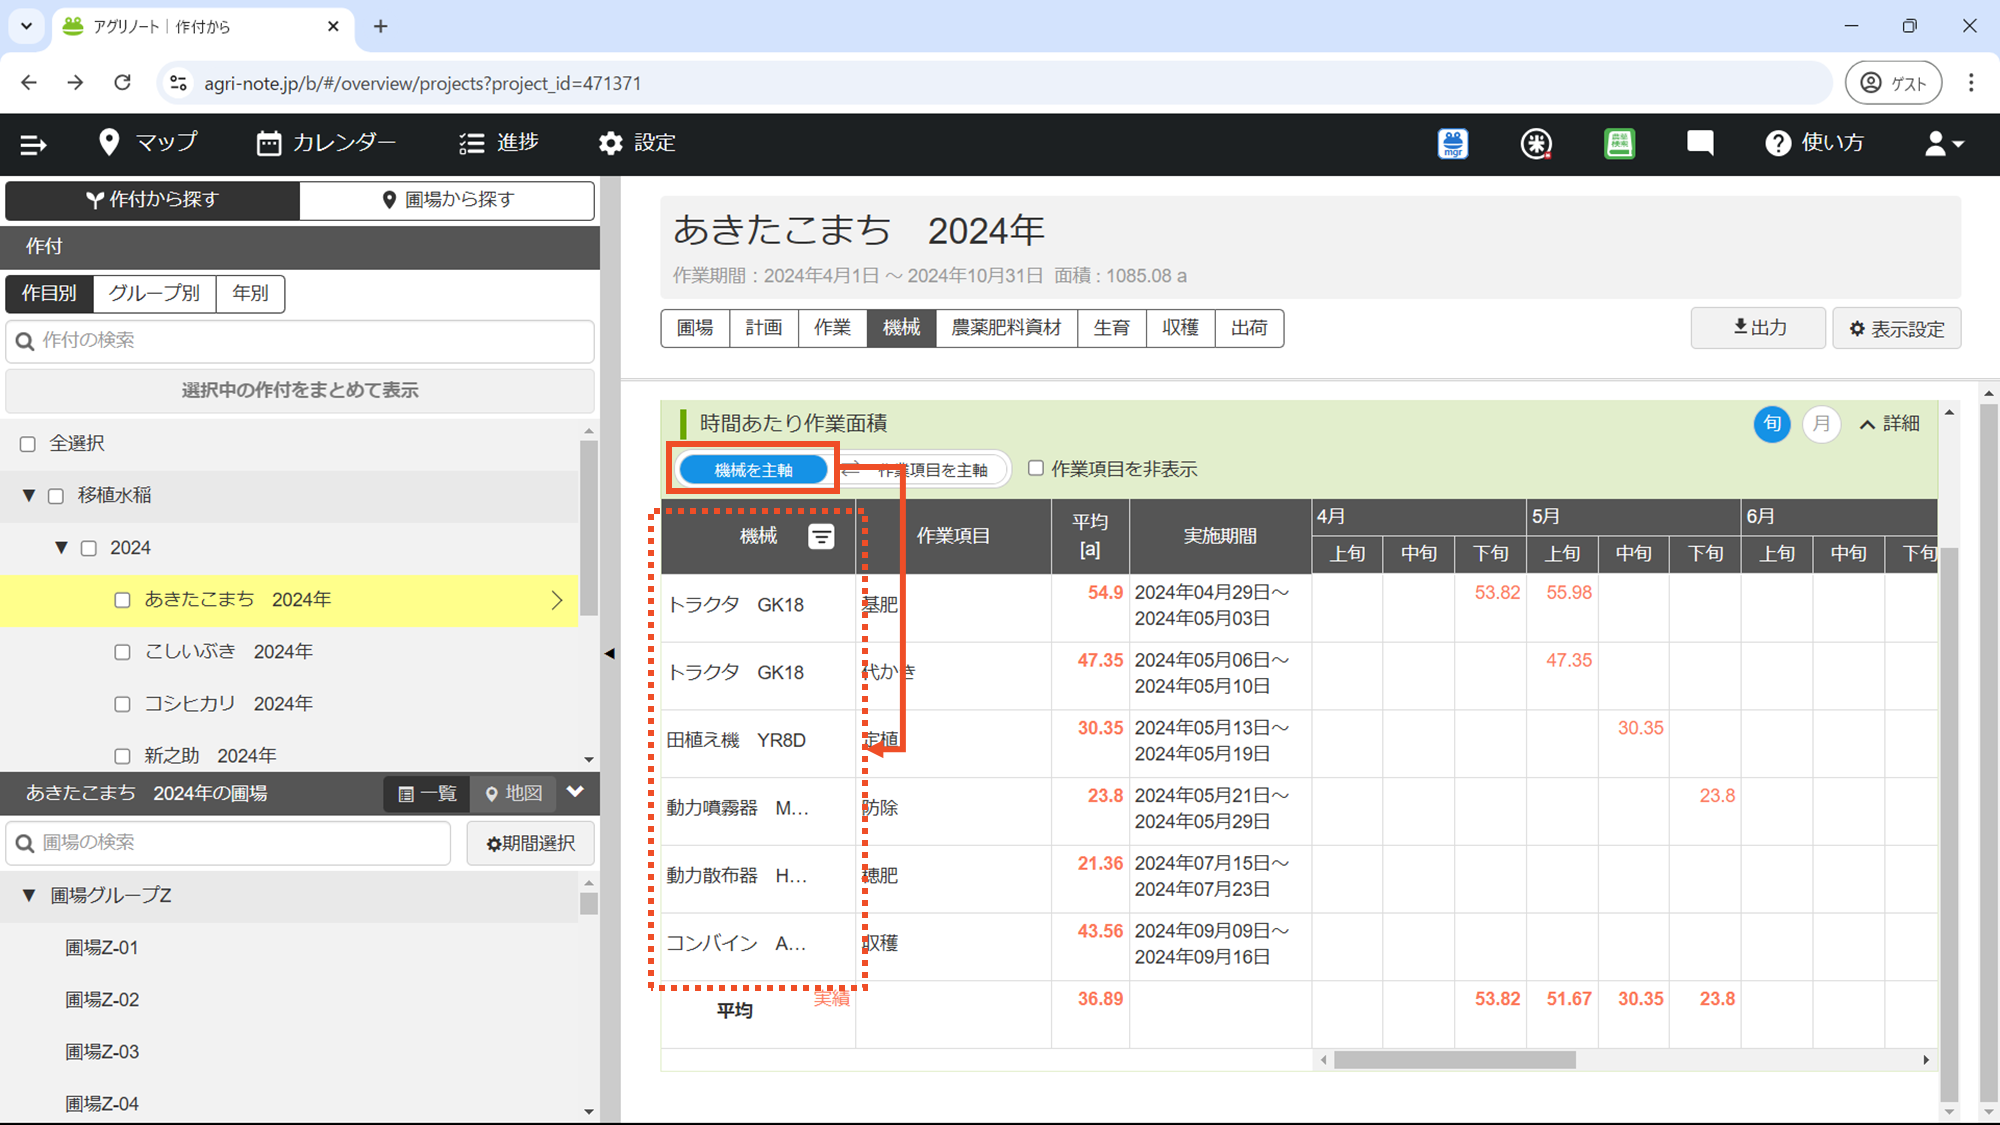Screen dimensions: 2000x1125
Task: Select the グループ別 grouping tab
Action: [154, 293]
